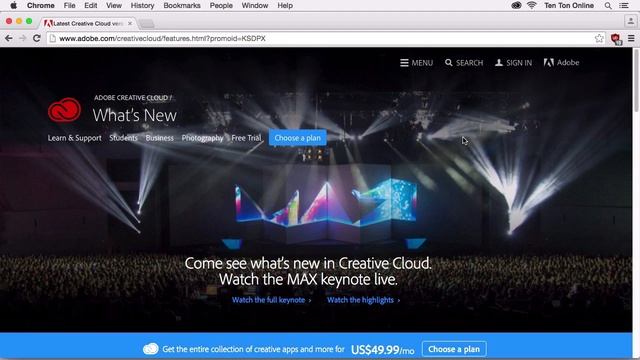This screenshot has width=640, height=360.
Task: Click the Creative Cloud eye icon in menu bar
Action: point(516,5)
